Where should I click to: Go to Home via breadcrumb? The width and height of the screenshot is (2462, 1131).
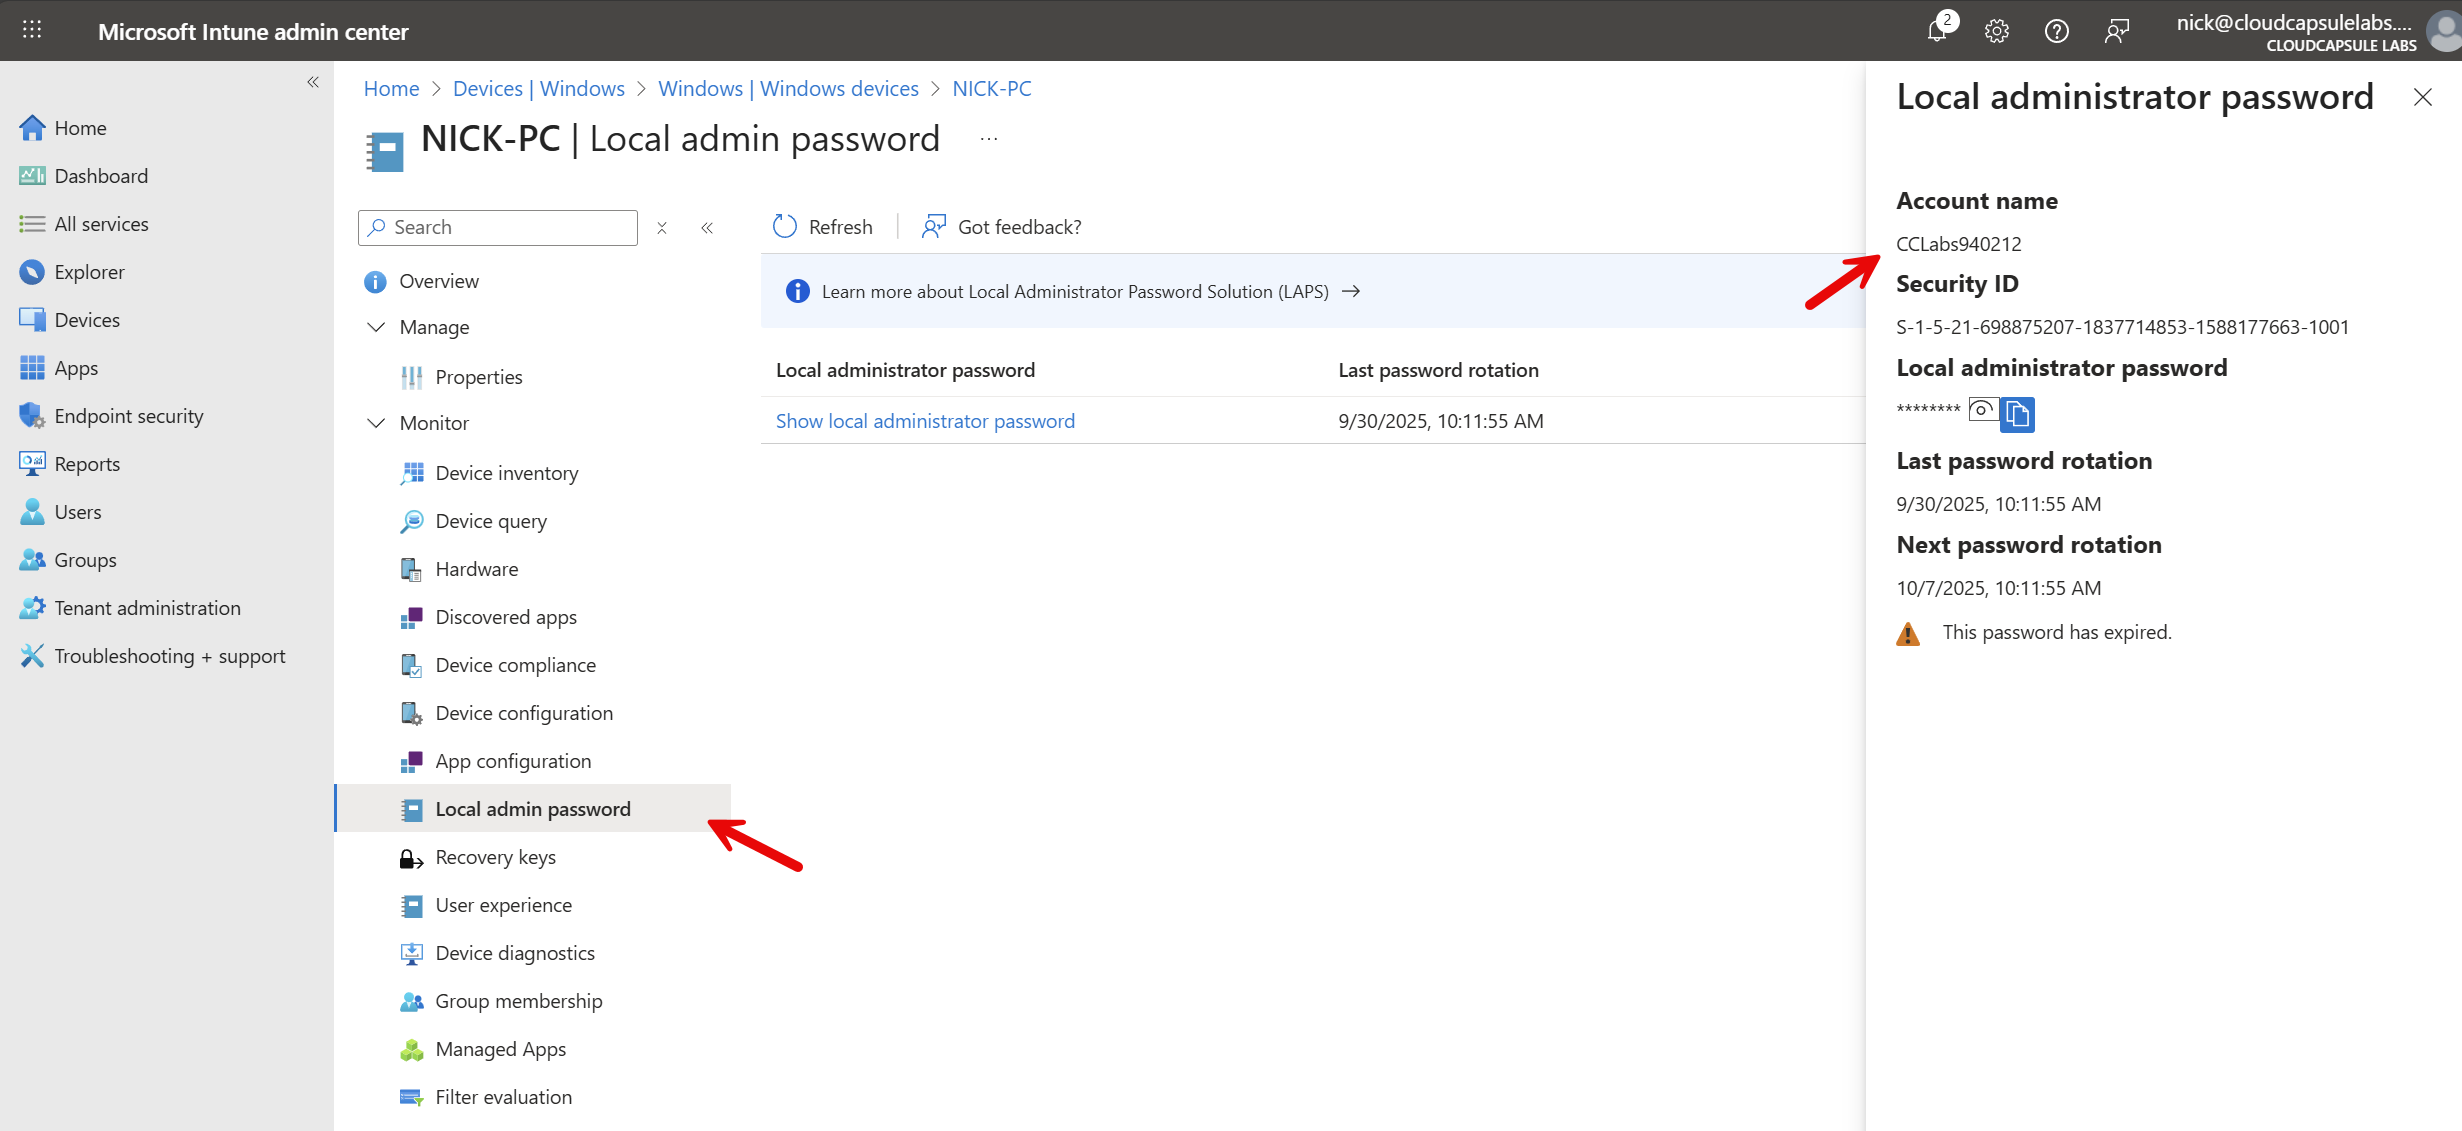click(x=391, y=88)
